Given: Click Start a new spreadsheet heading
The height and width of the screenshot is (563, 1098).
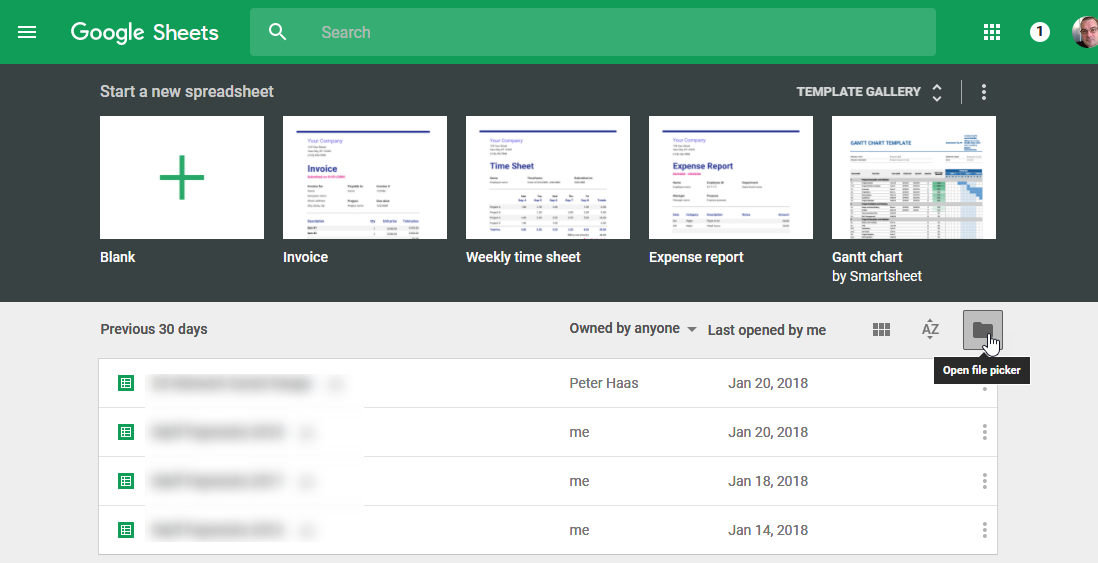Looking at the screenshot, I should click(x=187, y=92).
